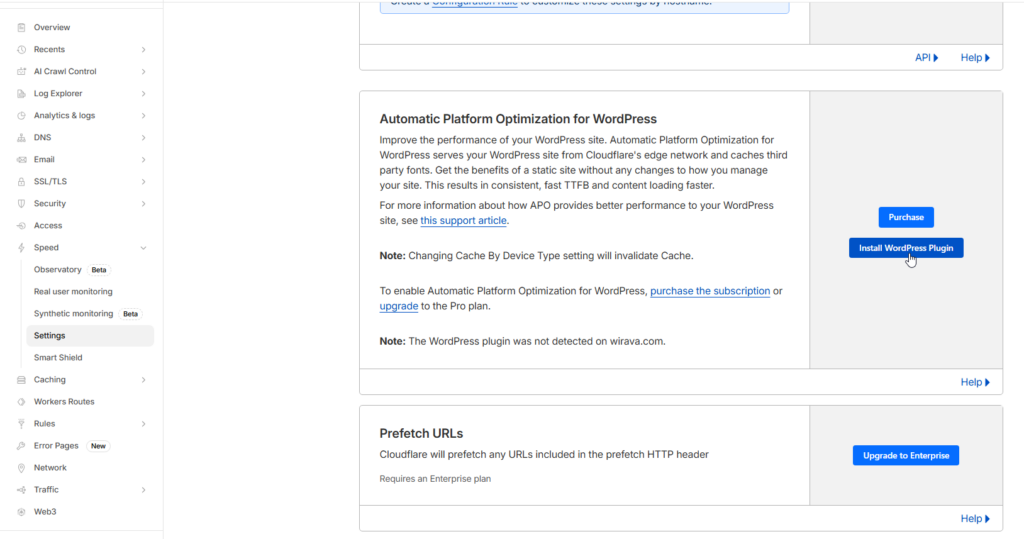1024x539 pixels.
Task: Click the Security shield icon
Action: pyautogui.click(x=22, y=203)
